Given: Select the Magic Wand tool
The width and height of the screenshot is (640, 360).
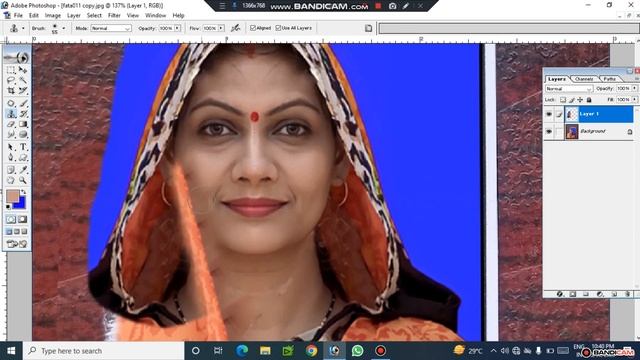Looking at the screenshot, I should click(23, 80).
